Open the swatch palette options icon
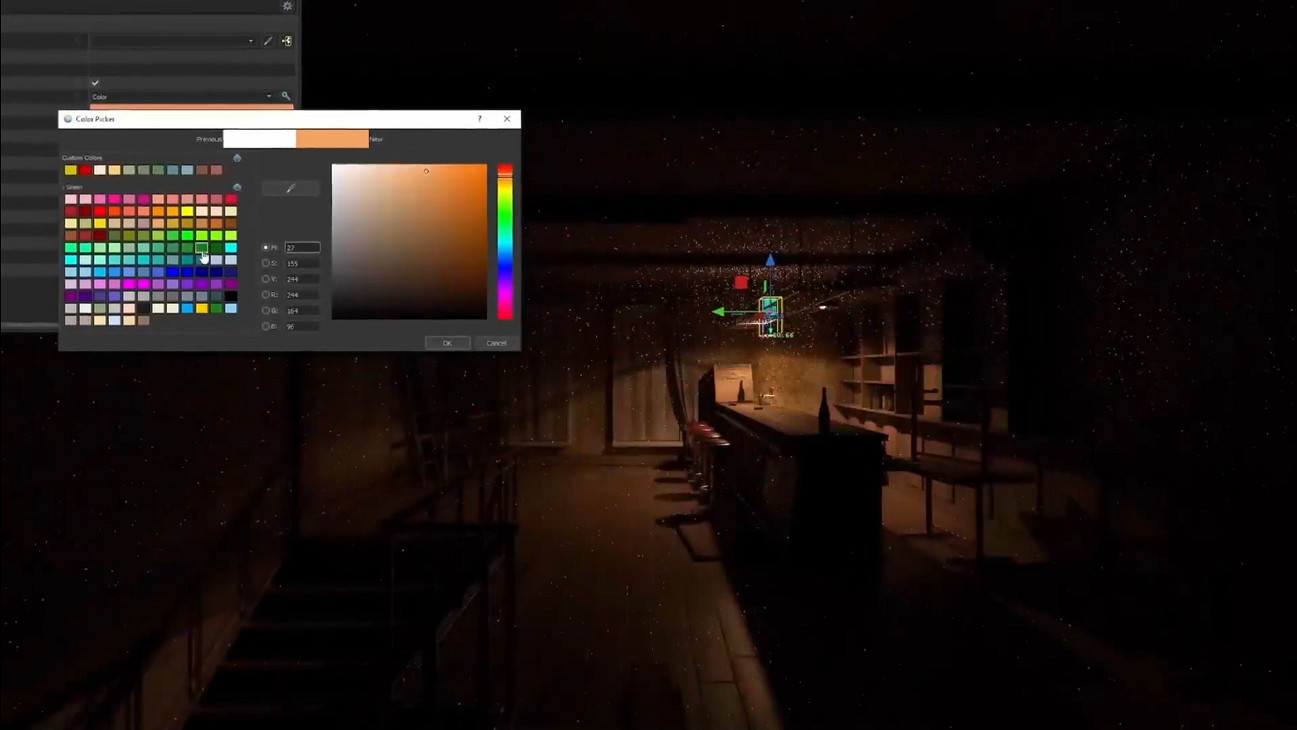The image size is (1297, 730). pos(237,187)
